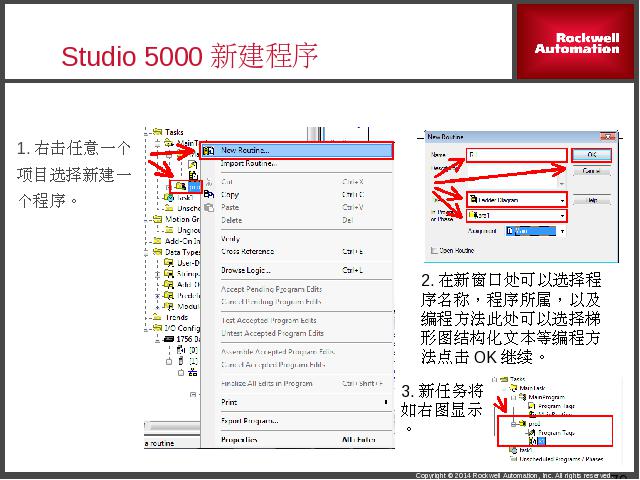Expand the MainTask tree node
The image size is (640, 480).
click(158, 143)
